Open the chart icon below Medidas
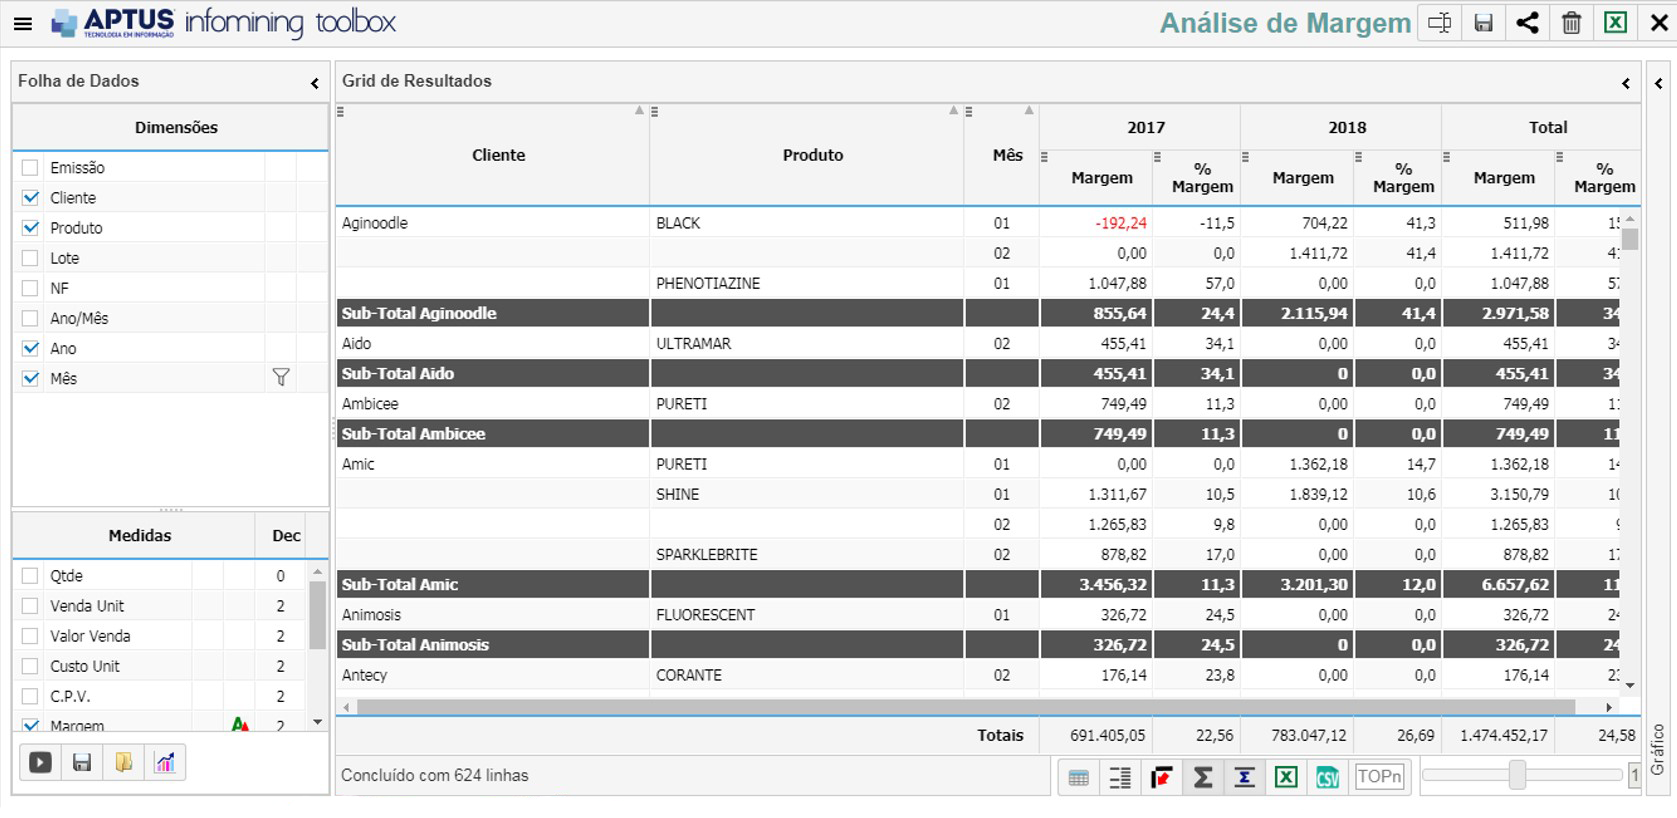 point(165,763)
